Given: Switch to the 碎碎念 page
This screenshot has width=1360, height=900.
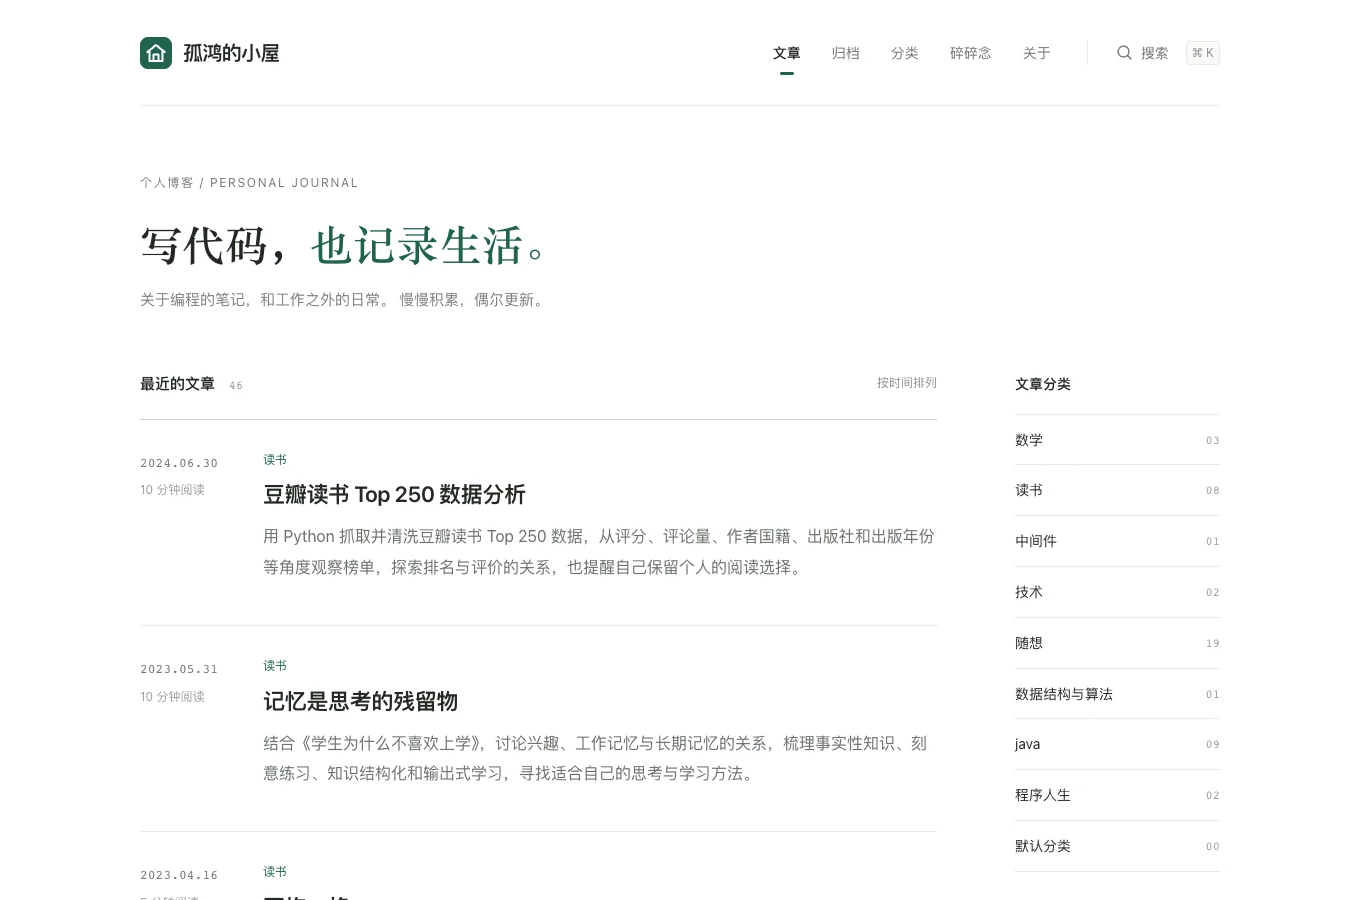Looking at the screenshot, I should 971,53.
